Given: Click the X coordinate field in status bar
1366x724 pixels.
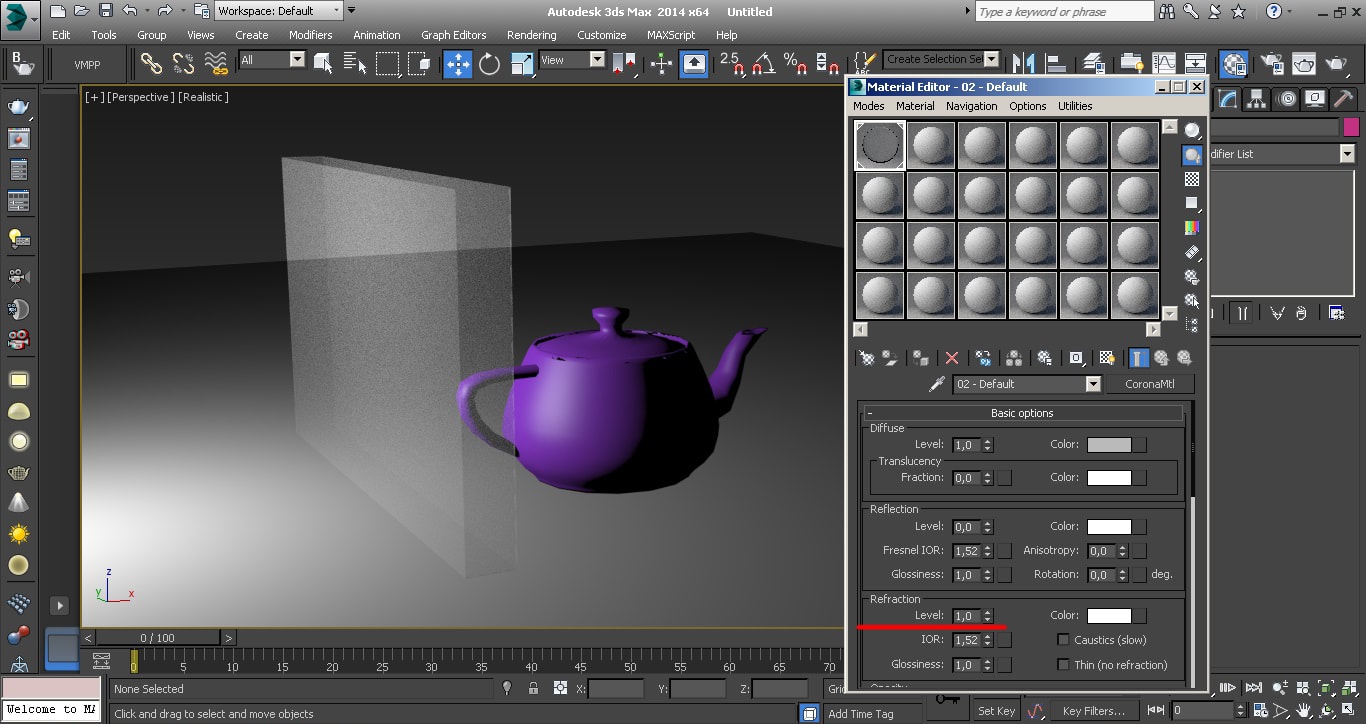Looking at the screenshot, I should click(616, 688).
